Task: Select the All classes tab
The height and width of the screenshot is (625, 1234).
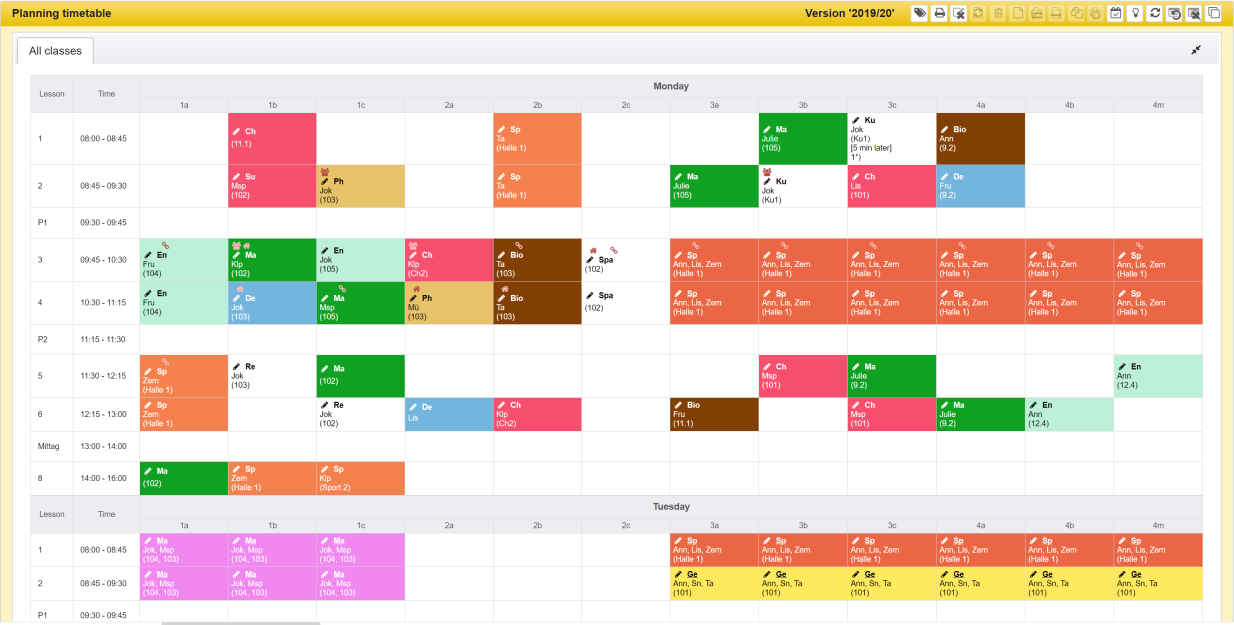Action: [x=56, y=51]
